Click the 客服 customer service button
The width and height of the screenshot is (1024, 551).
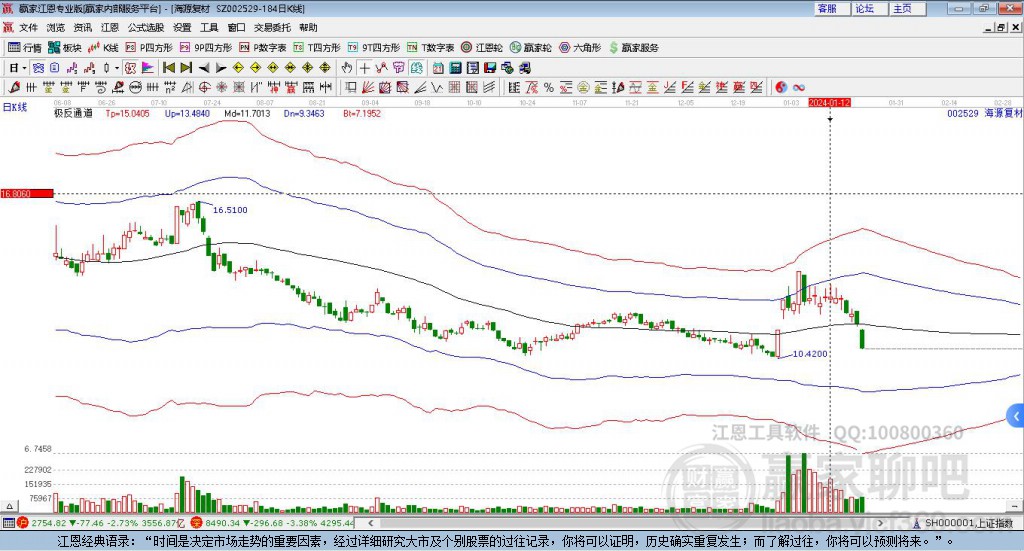click(x=832, y=8)
